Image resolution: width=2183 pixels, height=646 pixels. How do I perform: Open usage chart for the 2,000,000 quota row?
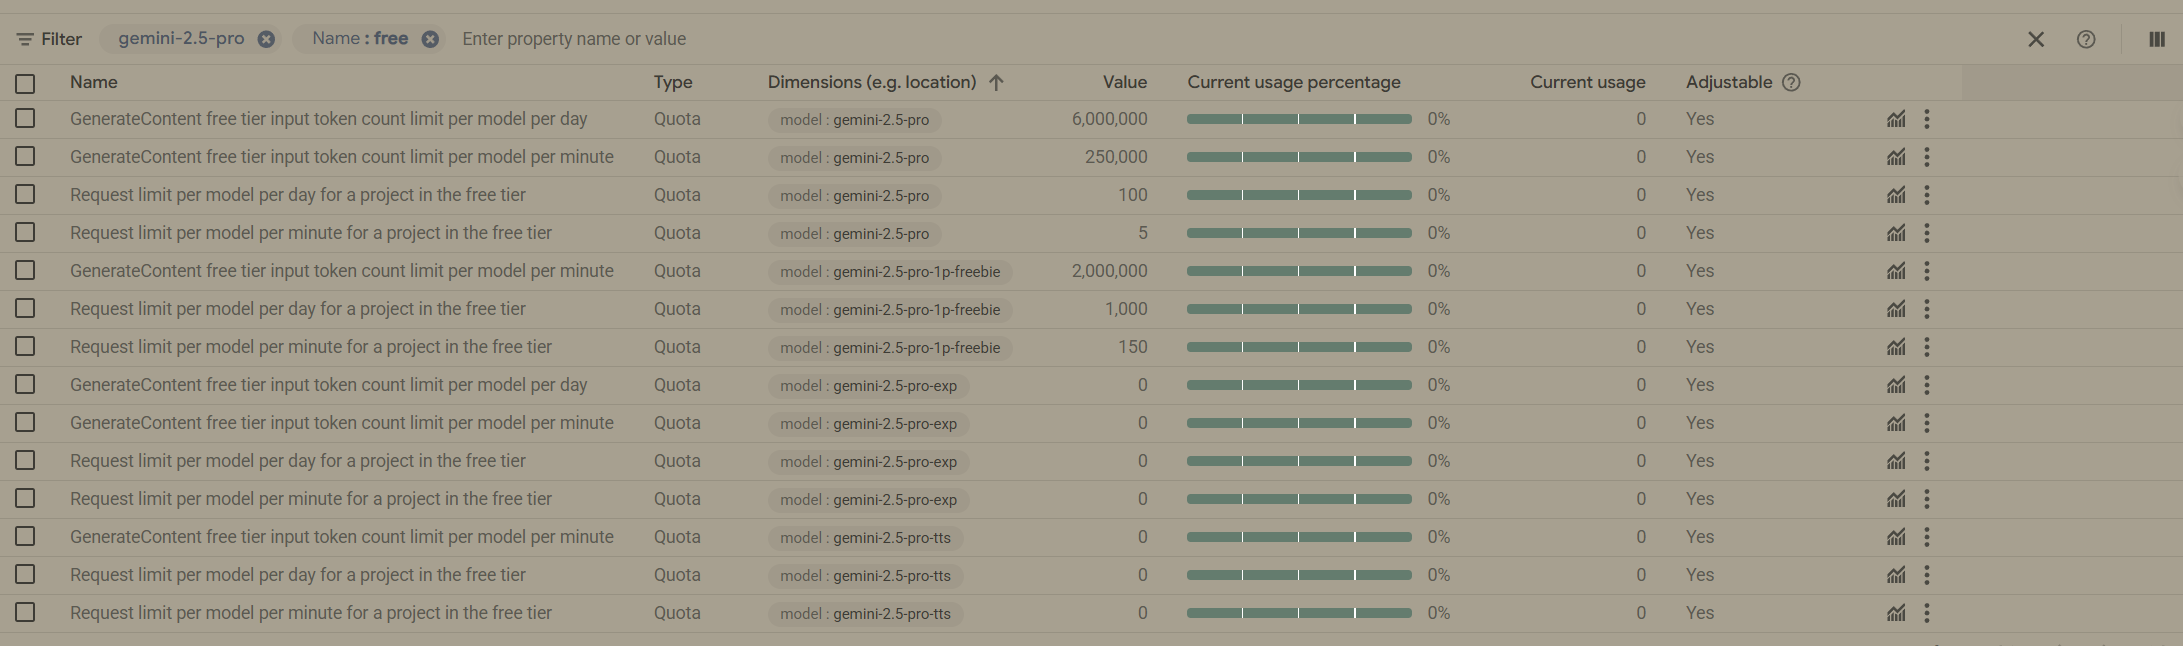pos(1896,271)
